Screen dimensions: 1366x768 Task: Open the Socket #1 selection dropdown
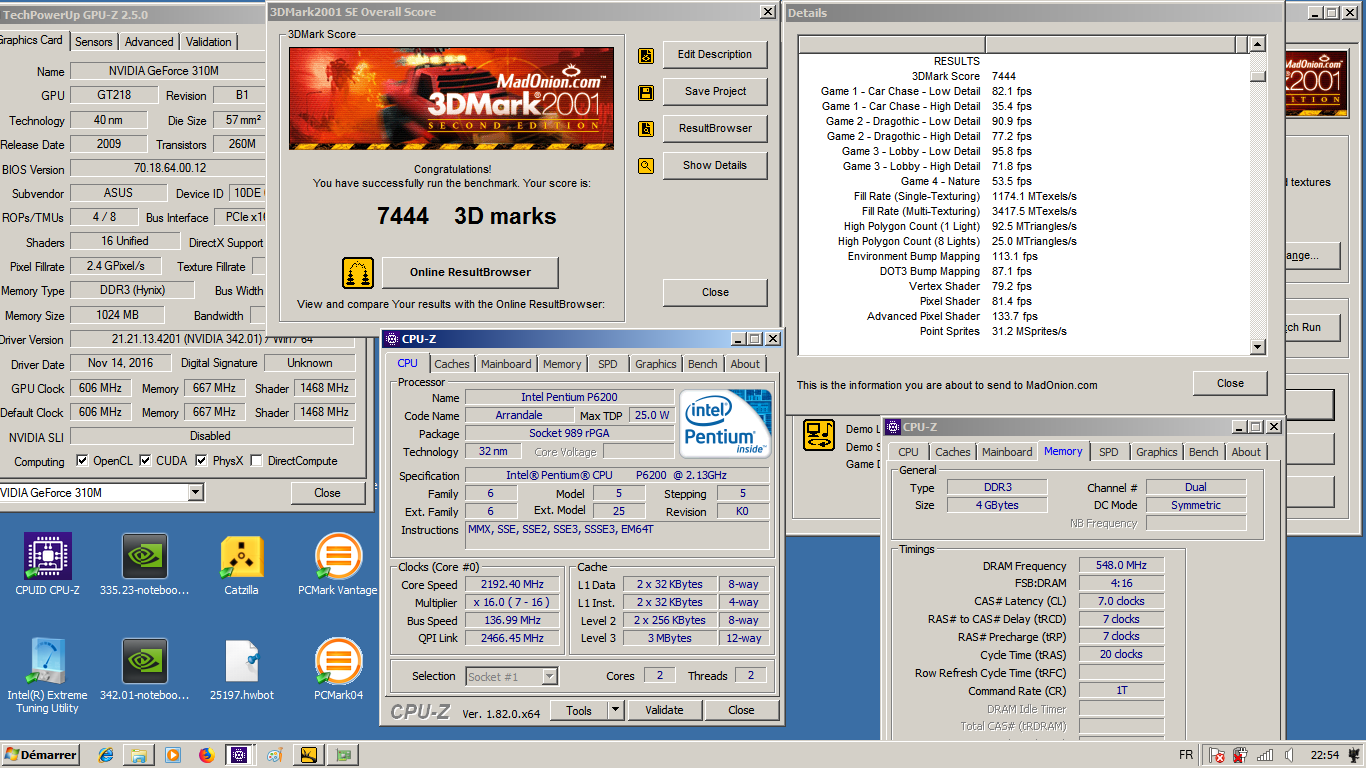click(549, 677)
